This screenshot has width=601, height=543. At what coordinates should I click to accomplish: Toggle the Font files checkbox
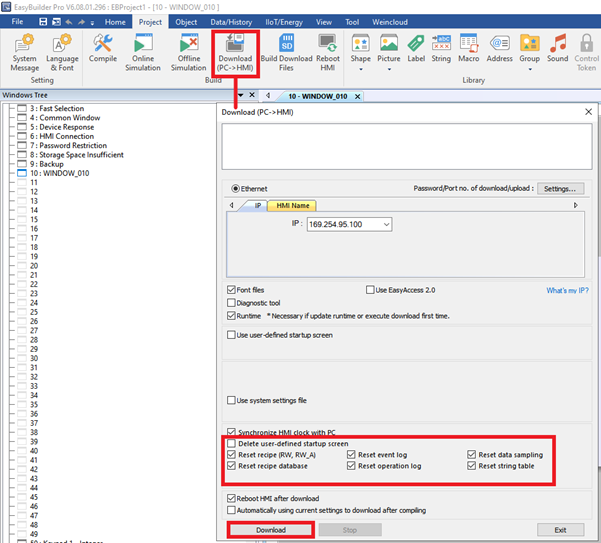point(231,290)
